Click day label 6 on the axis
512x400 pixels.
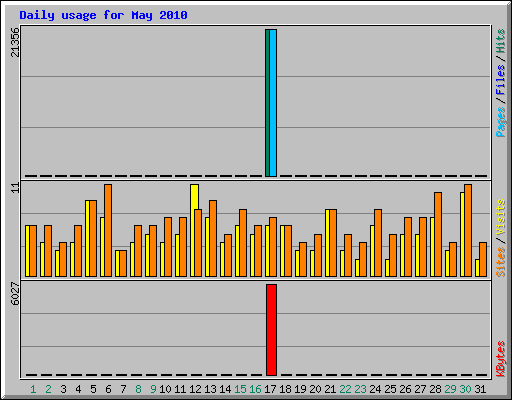coord(108,389)
